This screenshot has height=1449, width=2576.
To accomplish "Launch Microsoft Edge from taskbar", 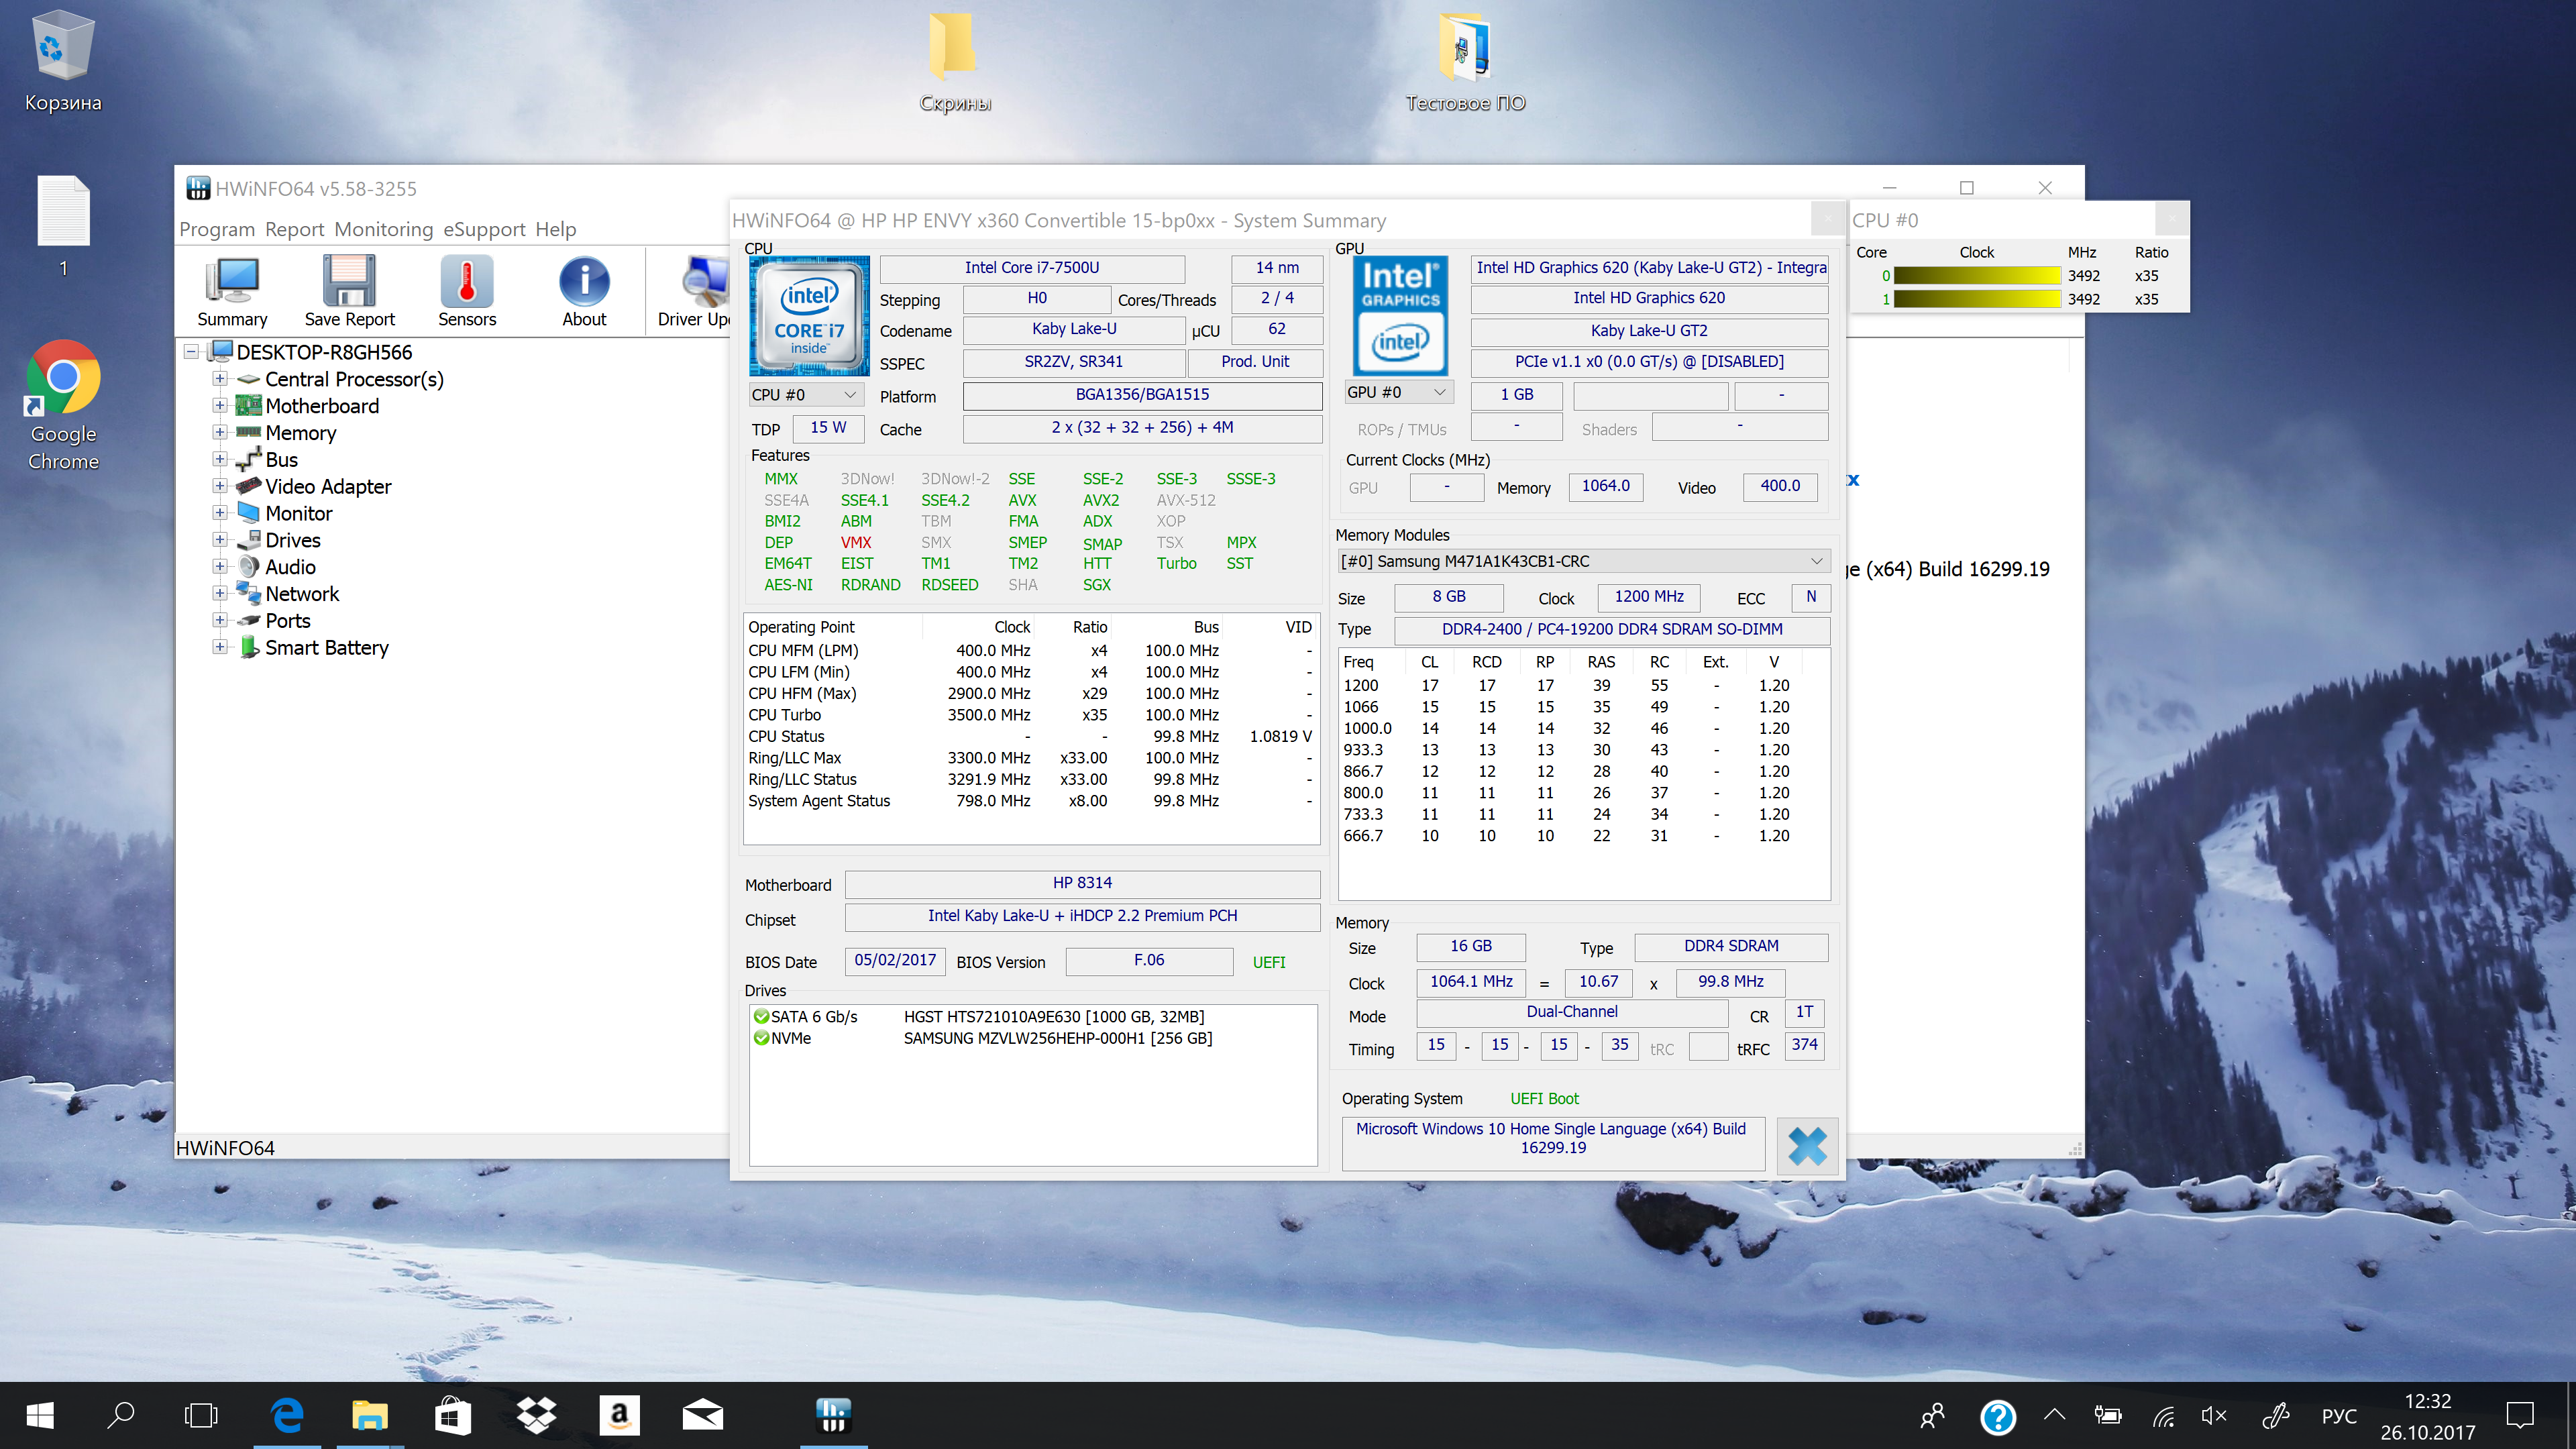I will coord(288,1415).
